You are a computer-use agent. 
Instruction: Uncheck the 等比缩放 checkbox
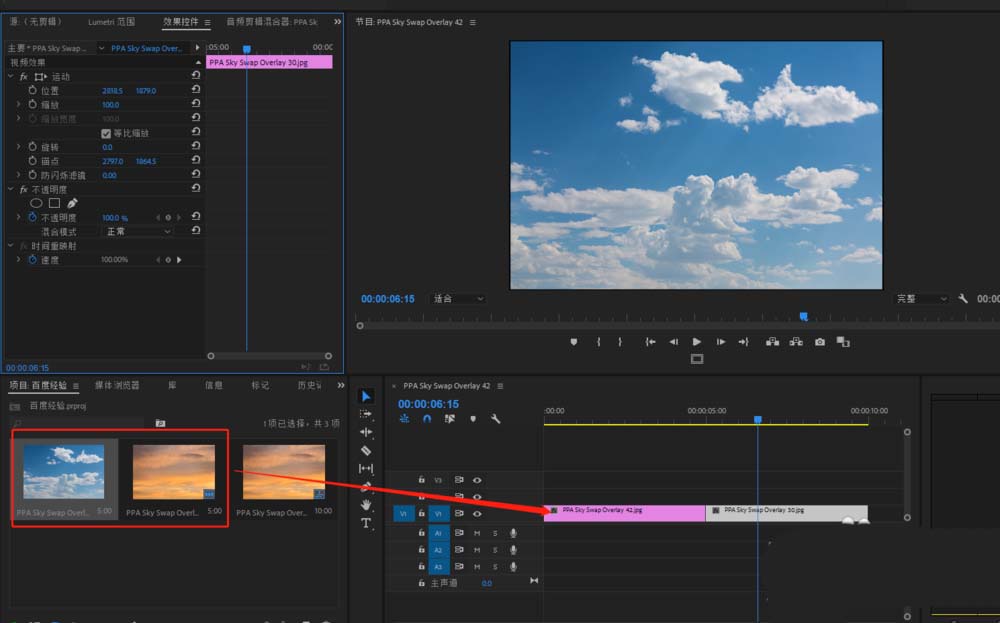106,133
